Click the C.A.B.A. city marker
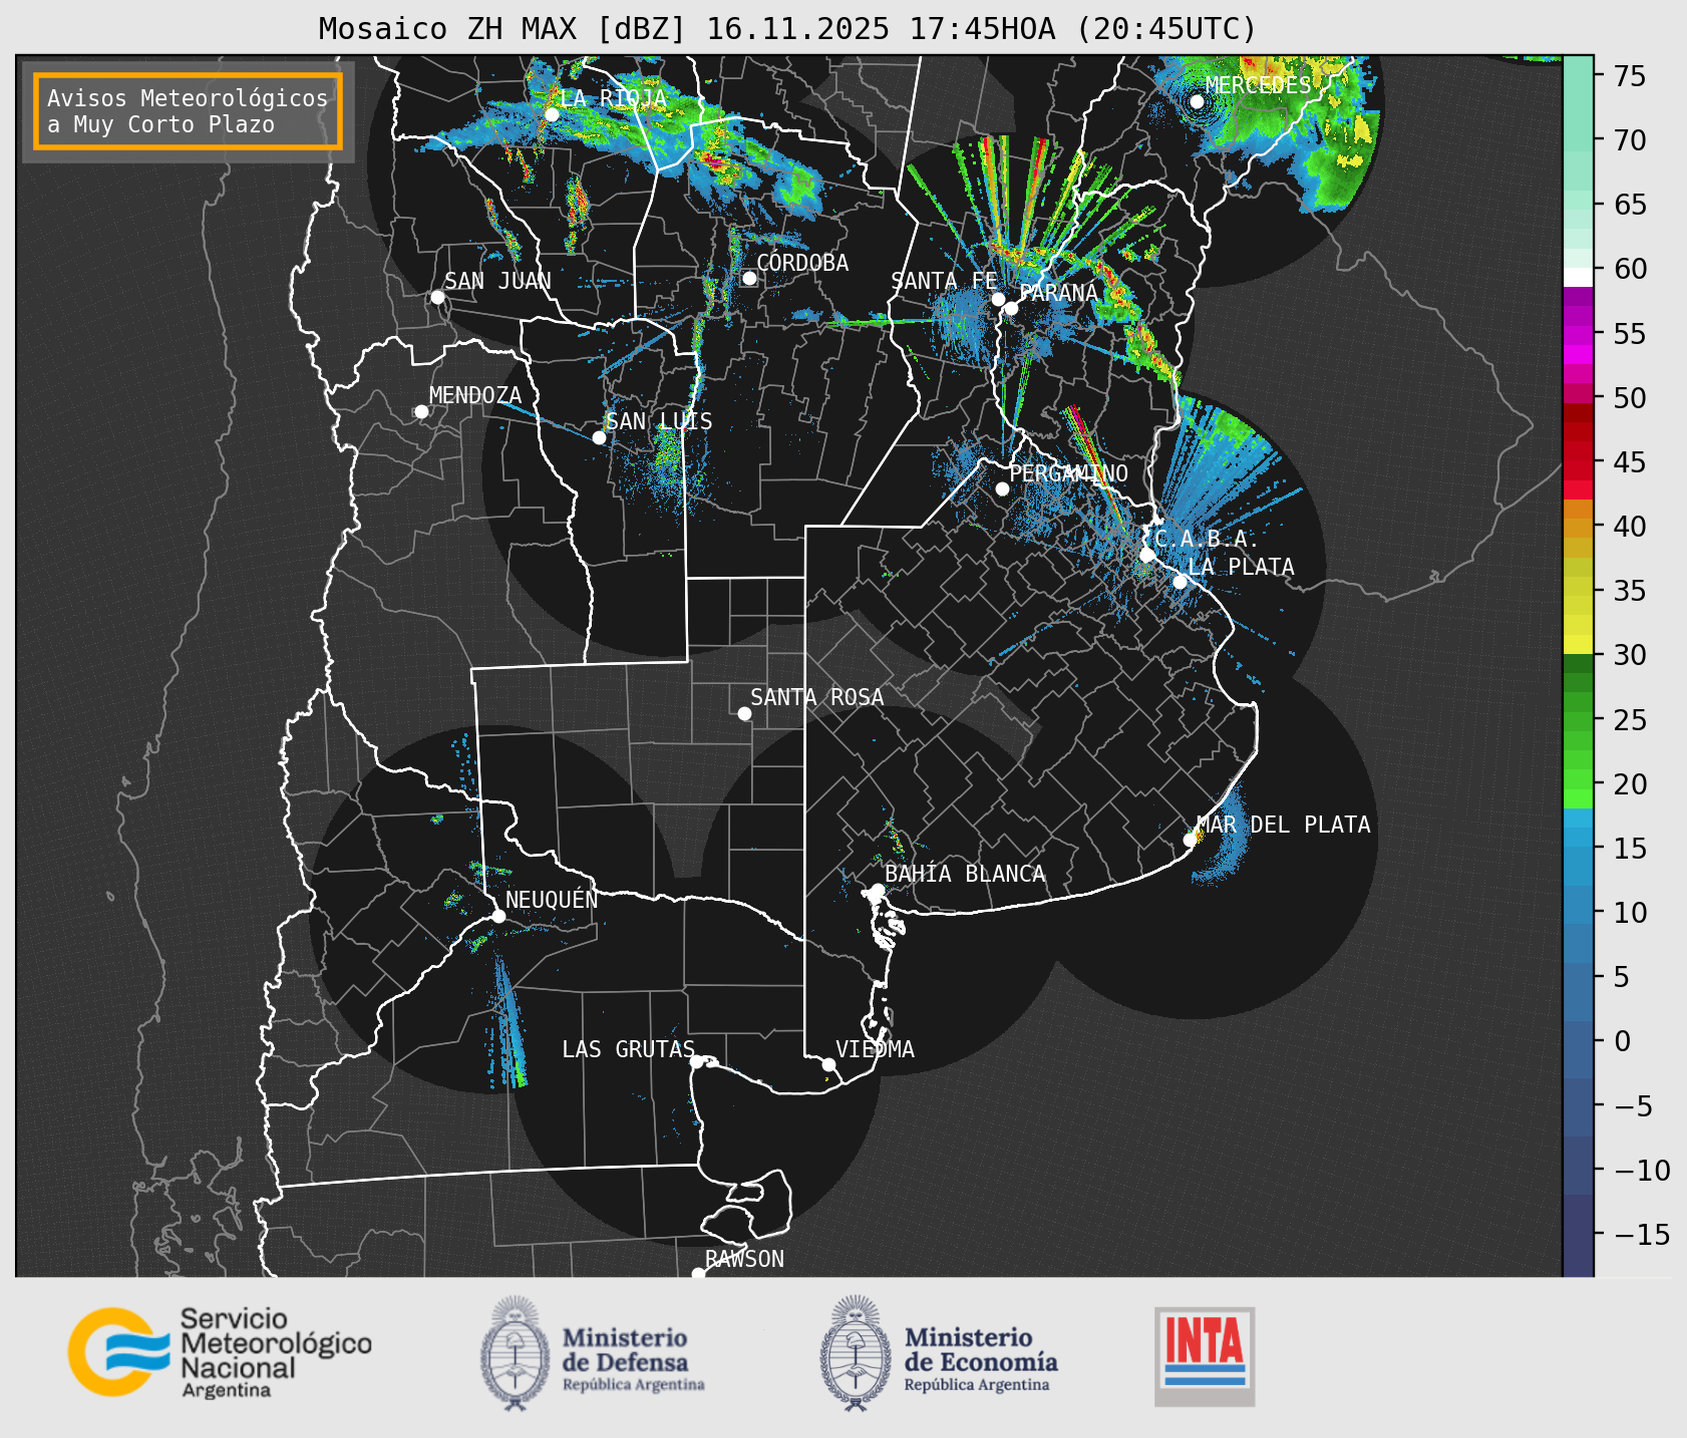Image resolution: width=1687 pixels, height=1438 pixels. click(x=1147, y=555)
